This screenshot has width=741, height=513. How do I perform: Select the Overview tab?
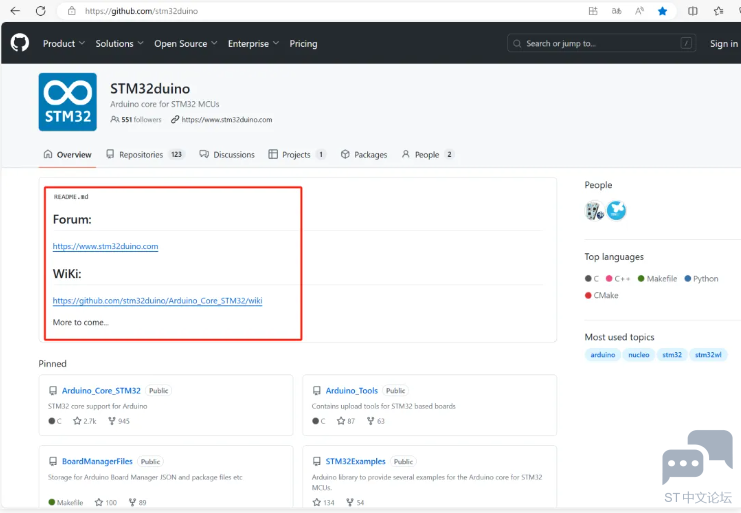click(67, 154)
